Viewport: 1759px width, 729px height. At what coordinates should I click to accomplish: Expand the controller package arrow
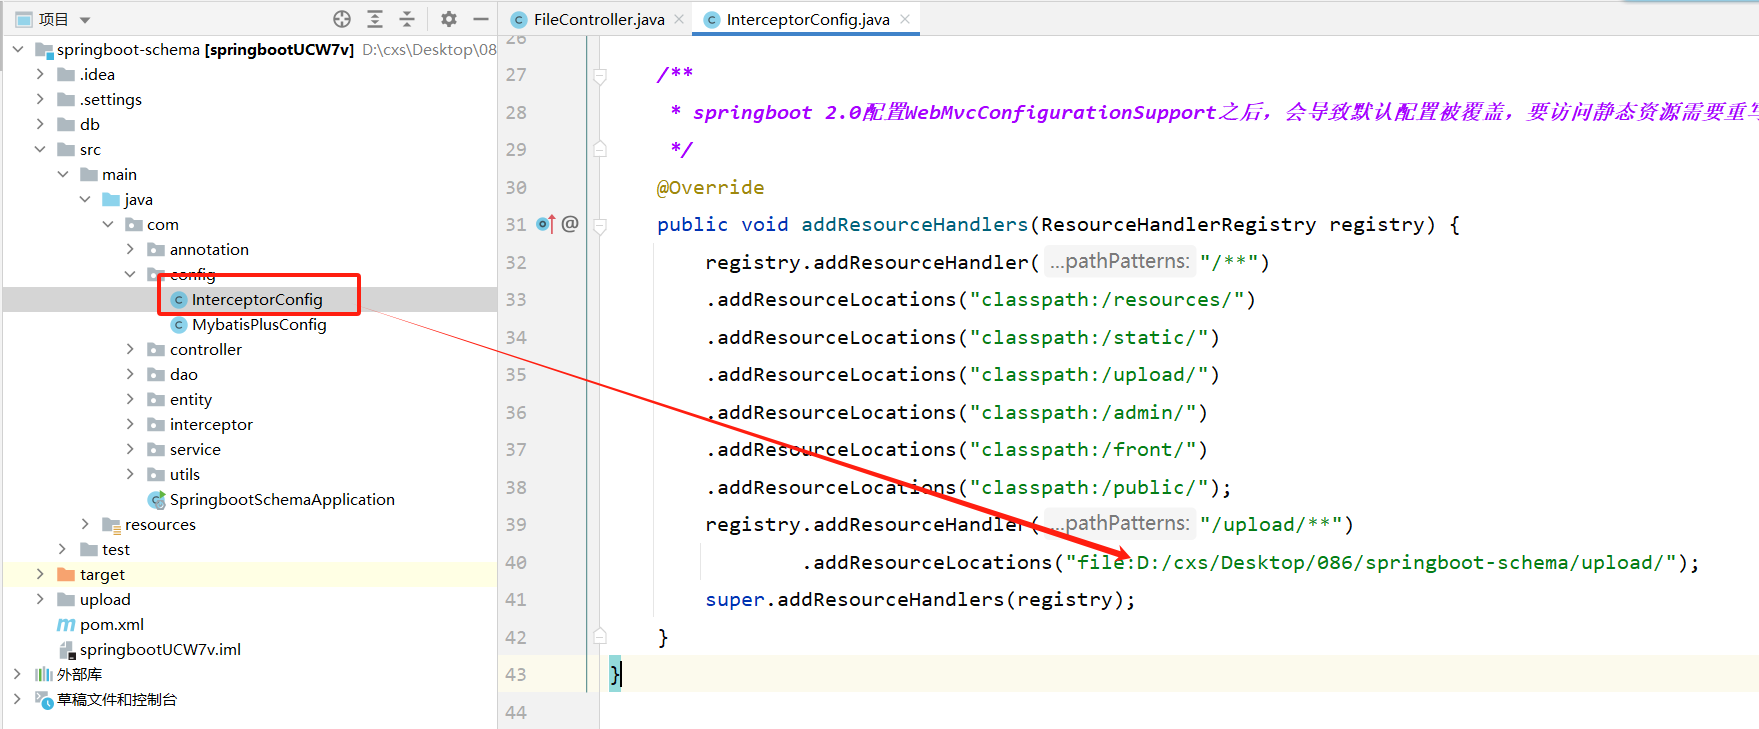pyautogui.click(x=130, y=349)
